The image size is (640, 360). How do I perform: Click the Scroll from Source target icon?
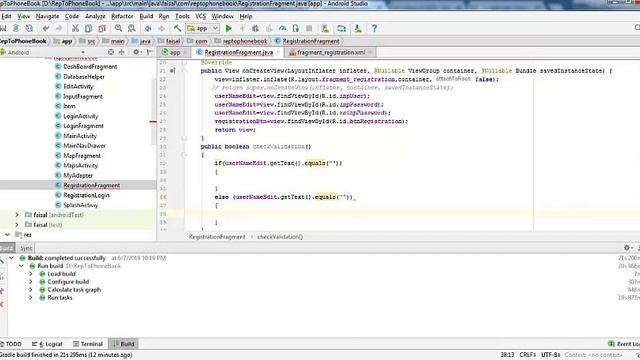[x=111, y=52]
